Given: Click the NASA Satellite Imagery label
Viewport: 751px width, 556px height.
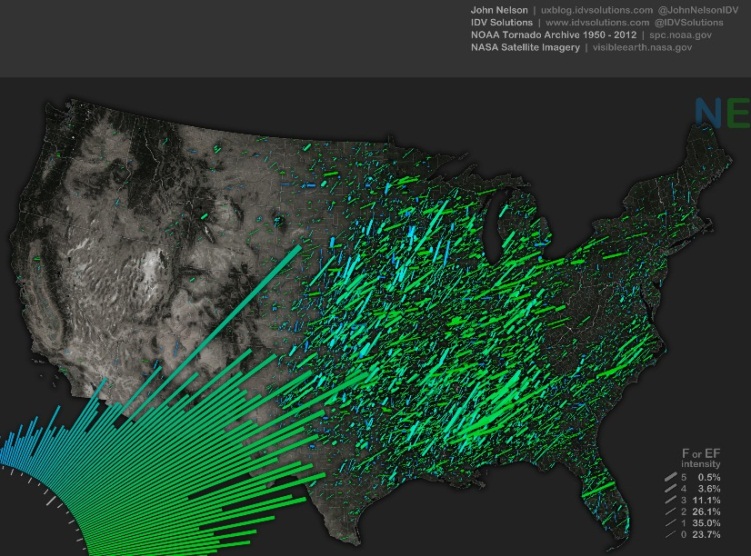Looking at the screenshot, I should pyautogui.click(x=526, y=48).
